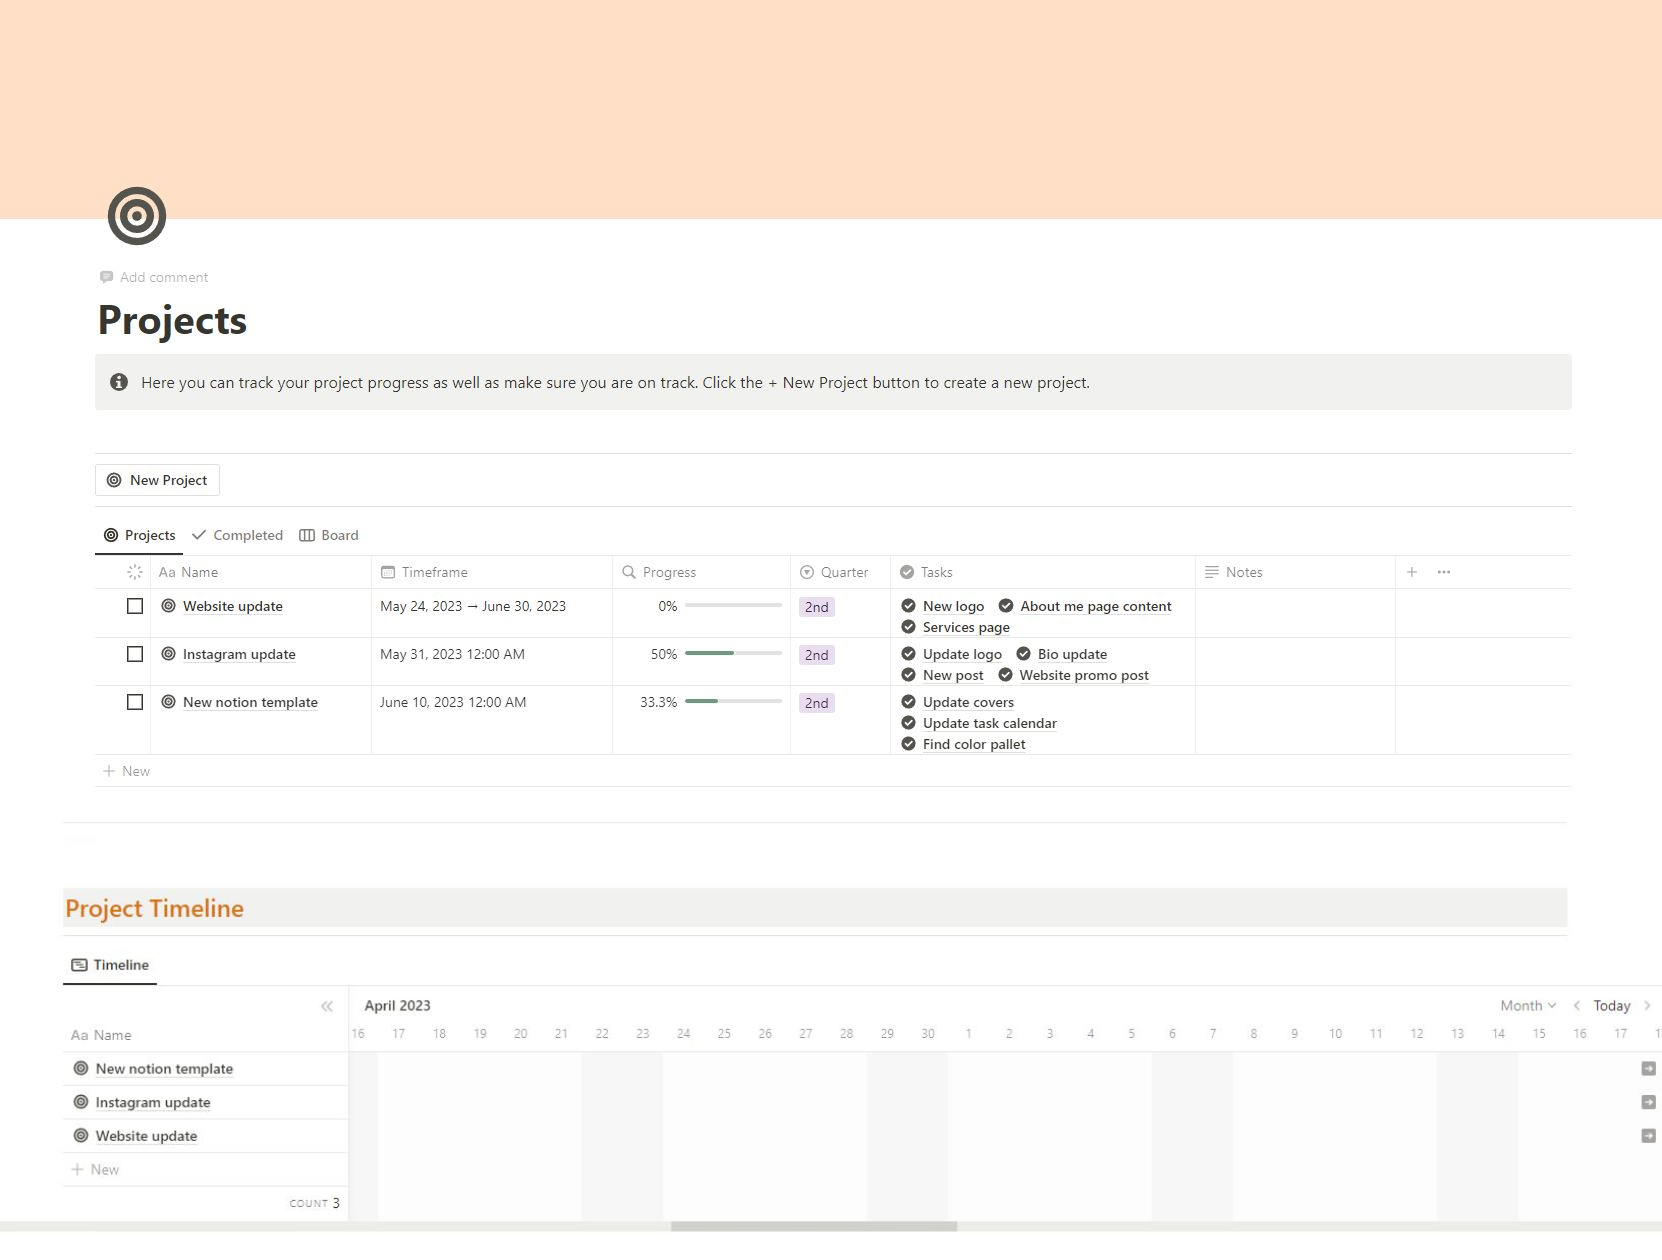The height and width of the screenshot is (1260, 1662).
Task: Open the Month timeline scale dropdown
Action: [1528, 1006]
